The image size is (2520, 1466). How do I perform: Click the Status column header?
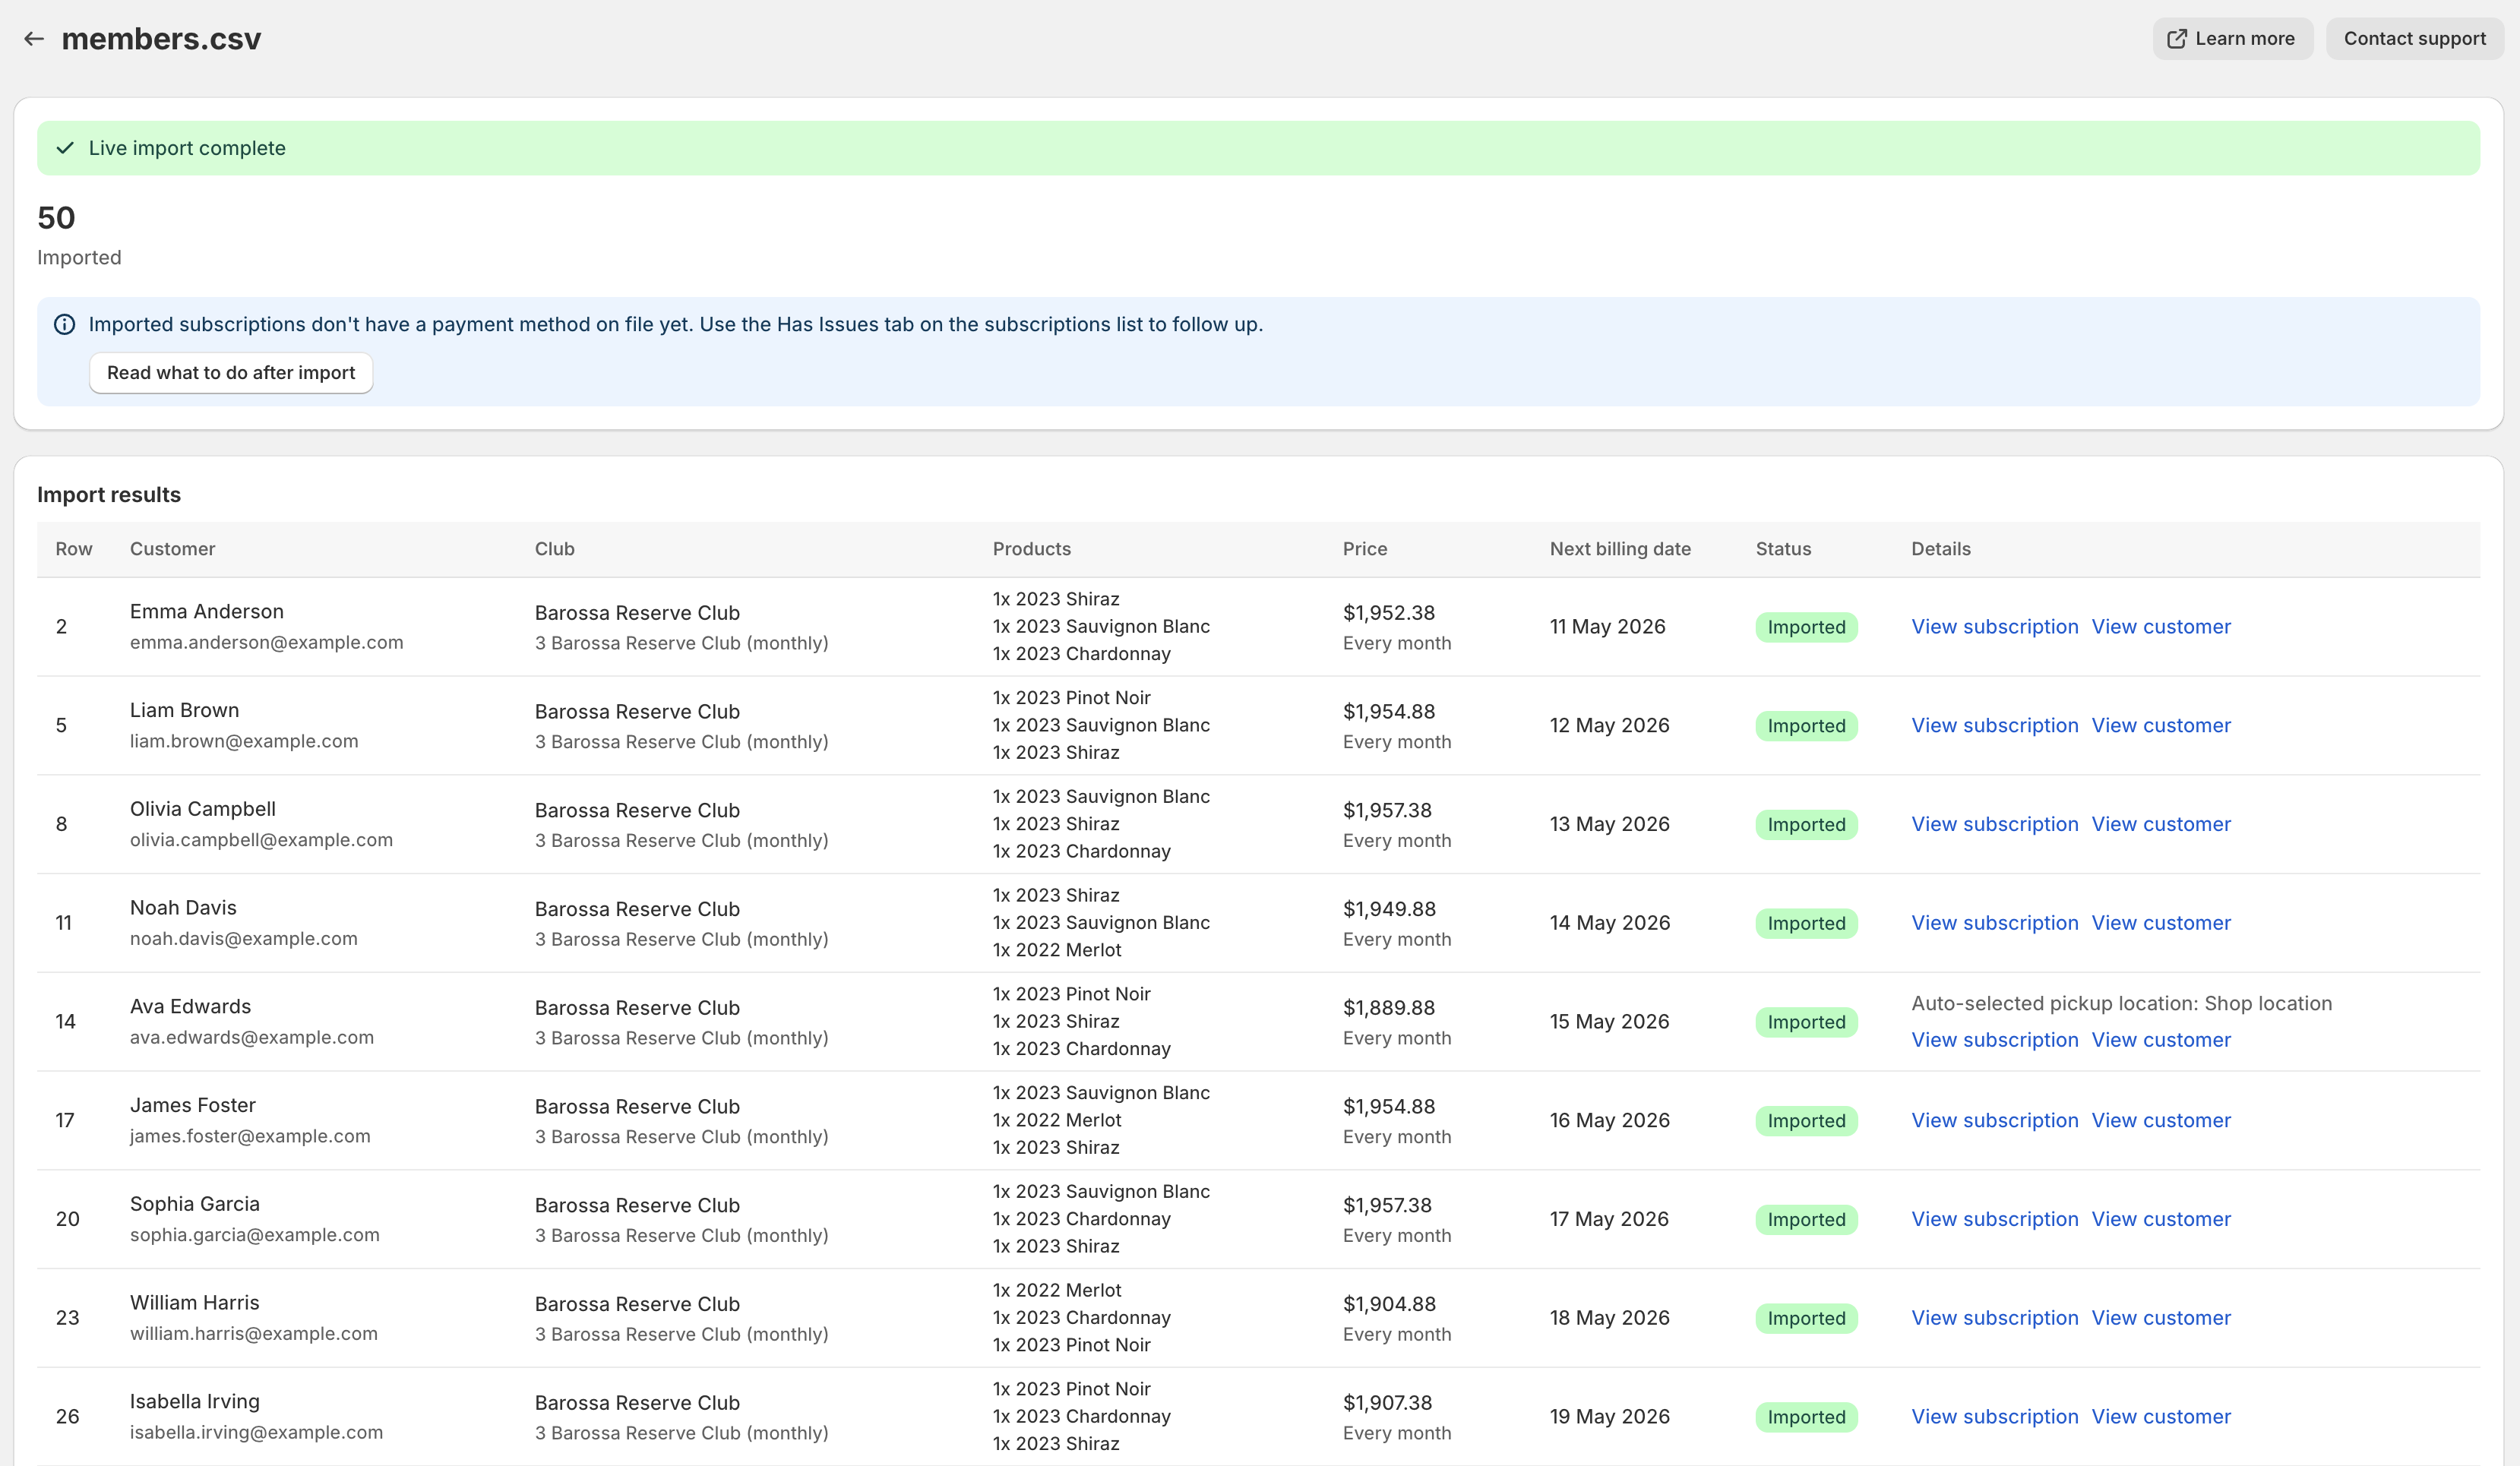point(1783,549)
